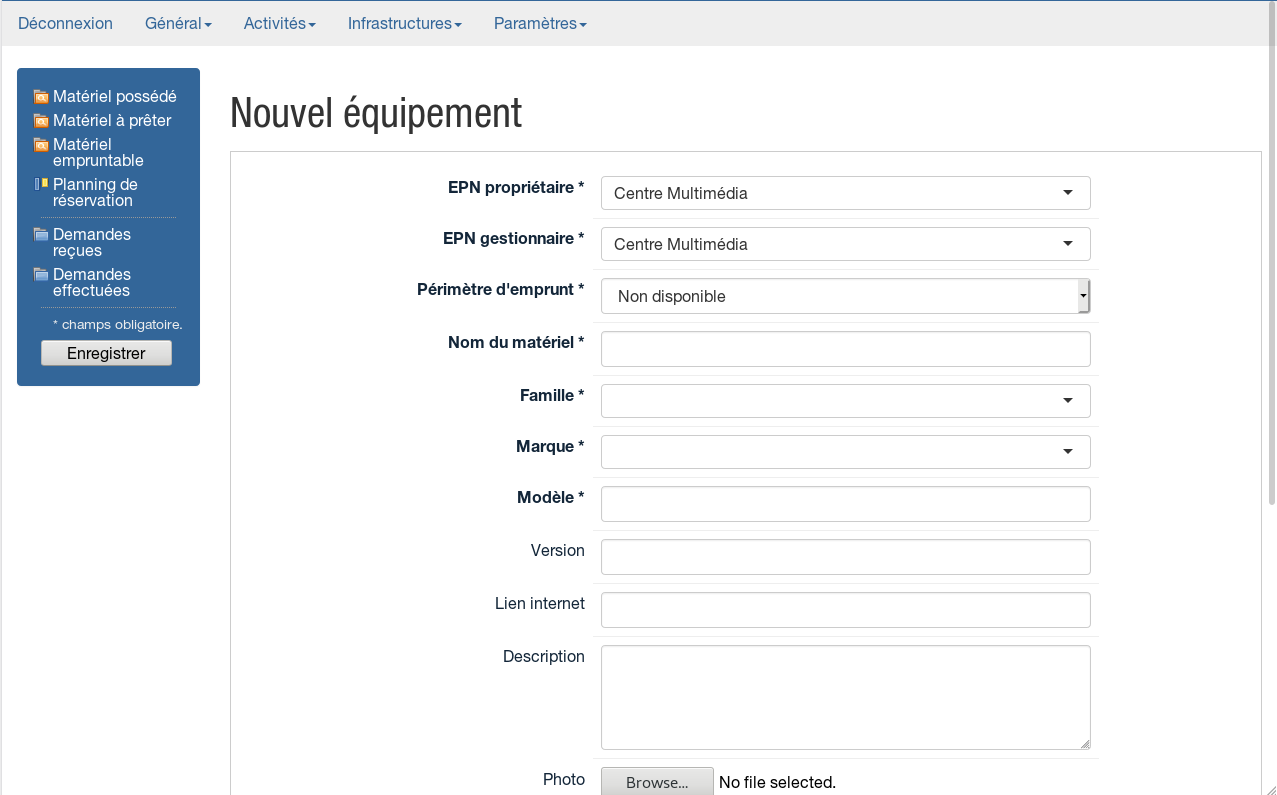Open the Paramètres menu

540,23
